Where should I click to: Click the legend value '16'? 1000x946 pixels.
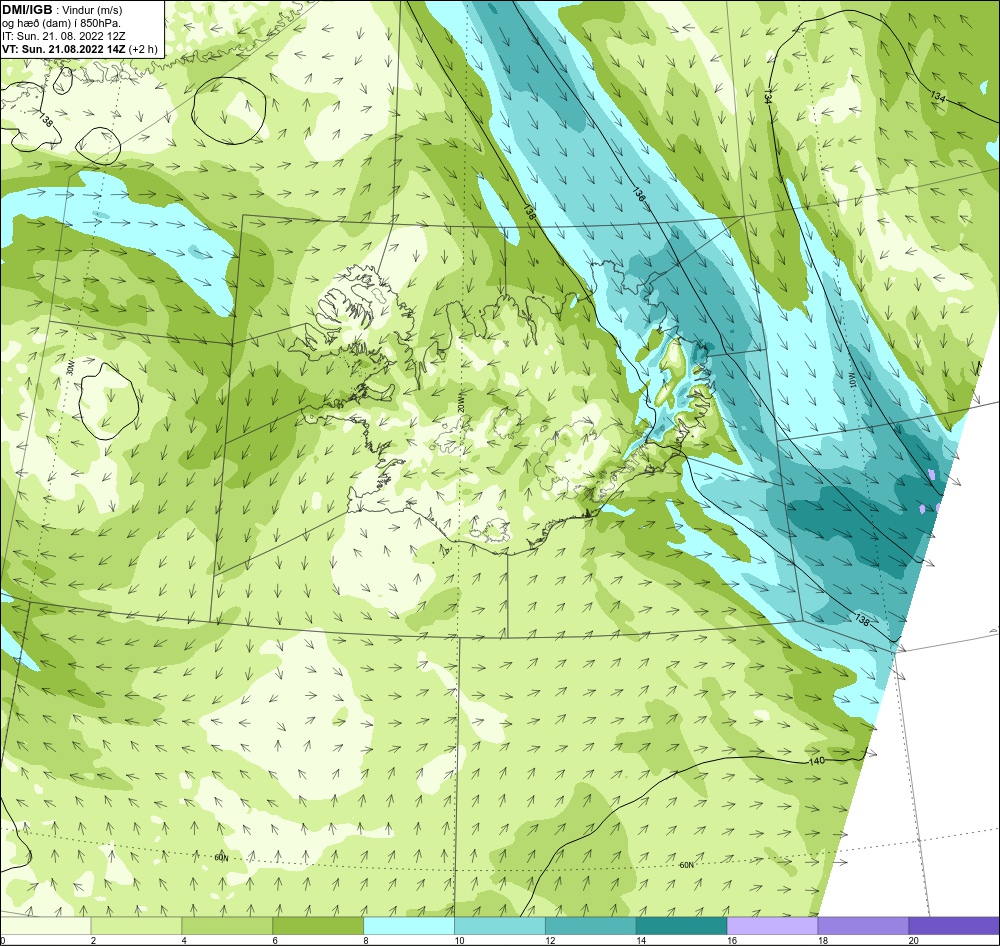point(732,940)
